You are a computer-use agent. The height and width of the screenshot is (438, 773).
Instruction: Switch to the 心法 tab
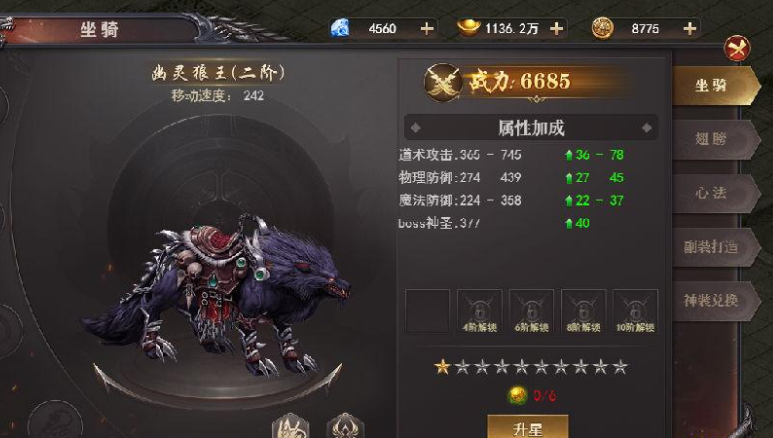click(711, 193)
